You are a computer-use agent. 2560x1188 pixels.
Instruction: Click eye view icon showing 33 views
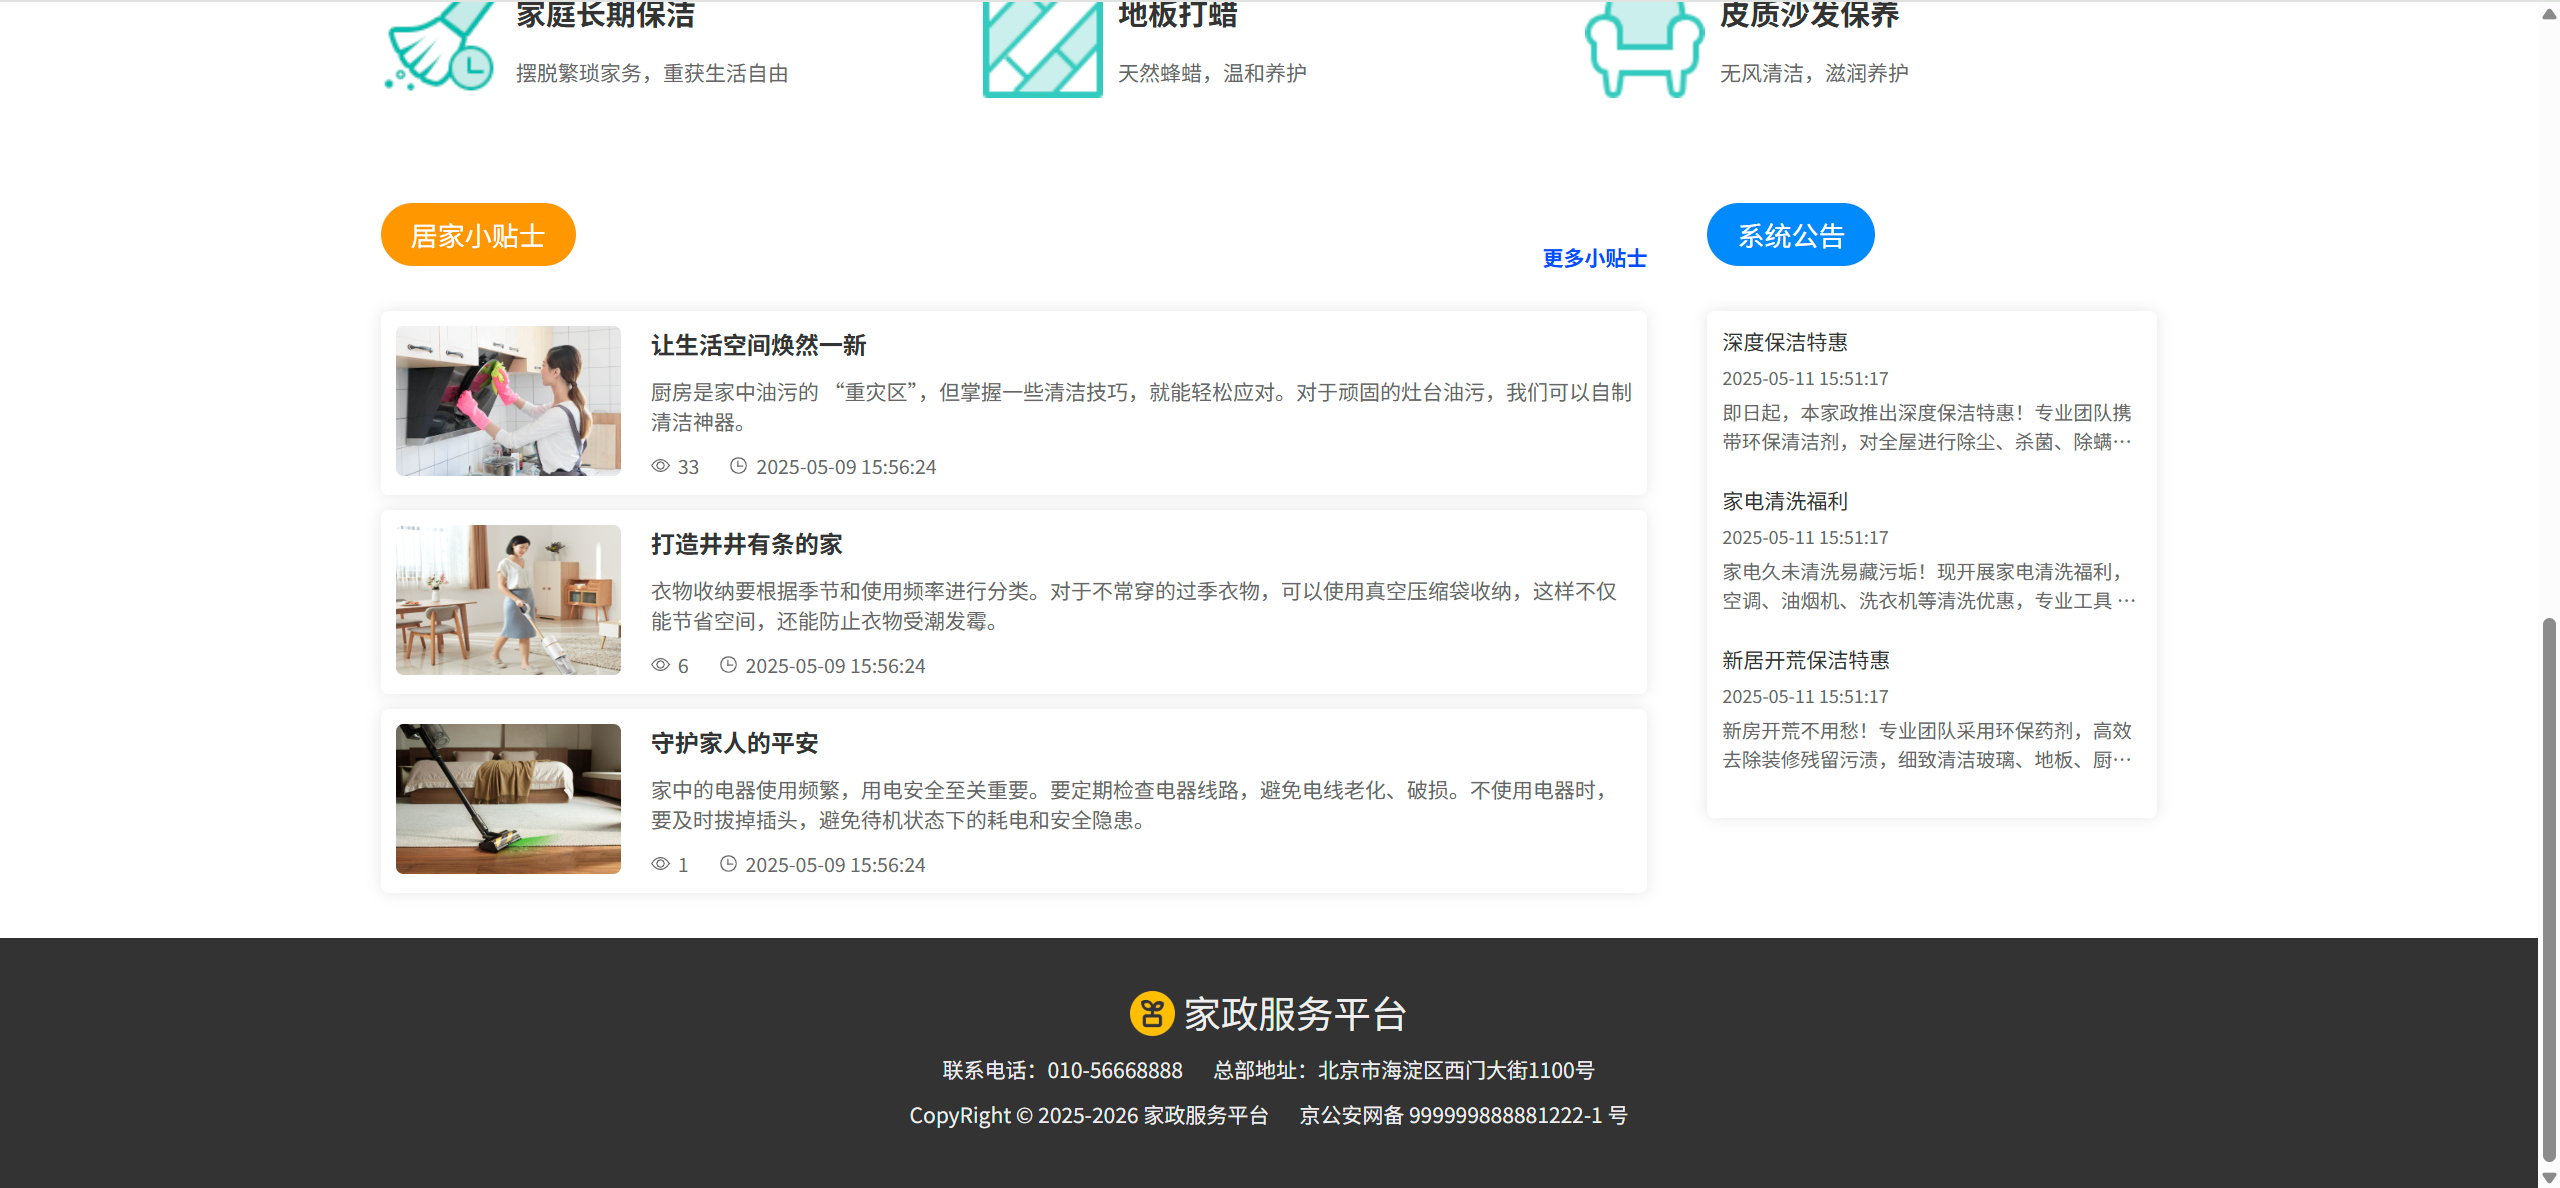[660, 466]
